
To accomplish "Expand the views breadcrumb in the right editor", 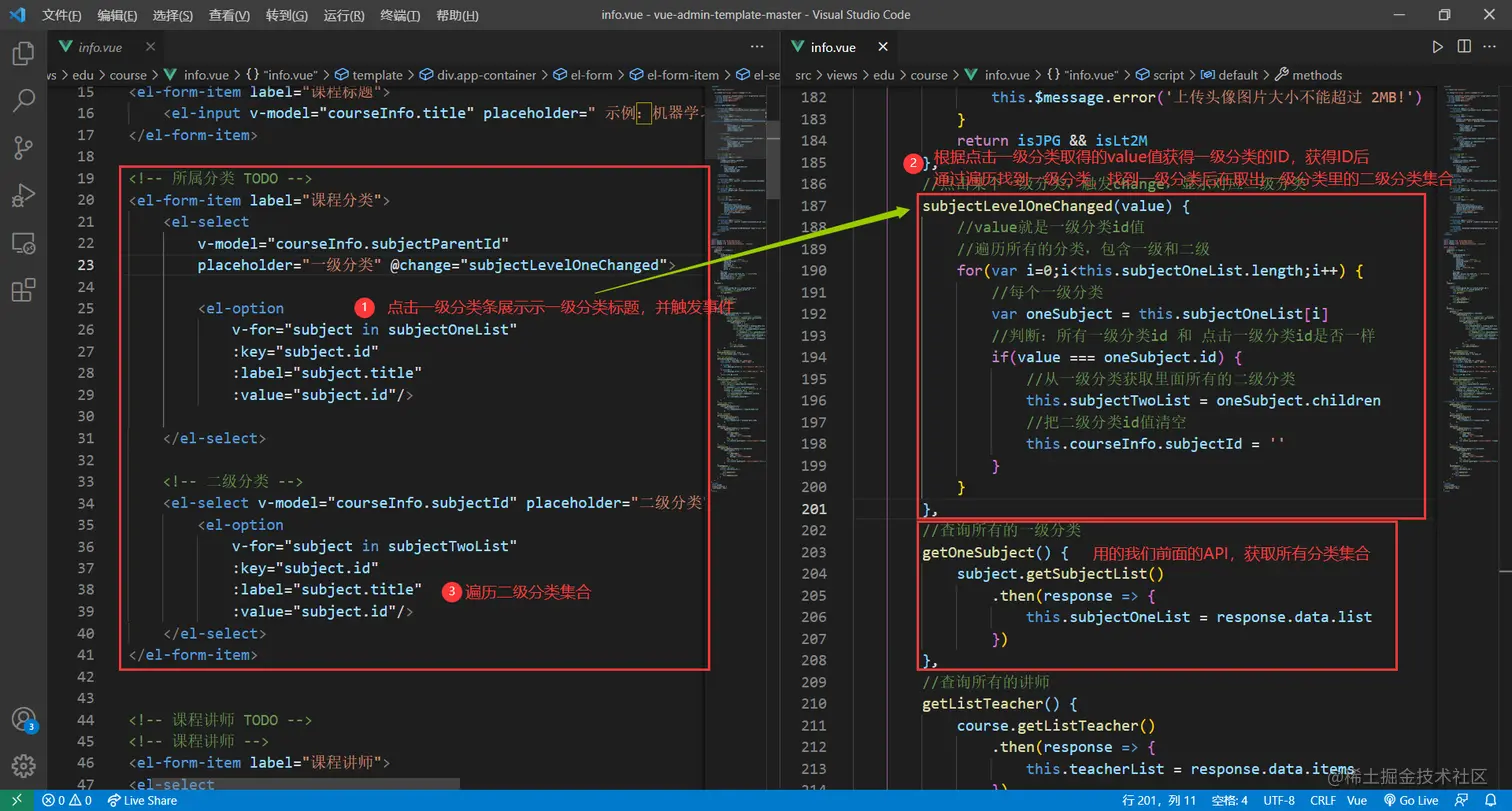I will pos(842,75).
